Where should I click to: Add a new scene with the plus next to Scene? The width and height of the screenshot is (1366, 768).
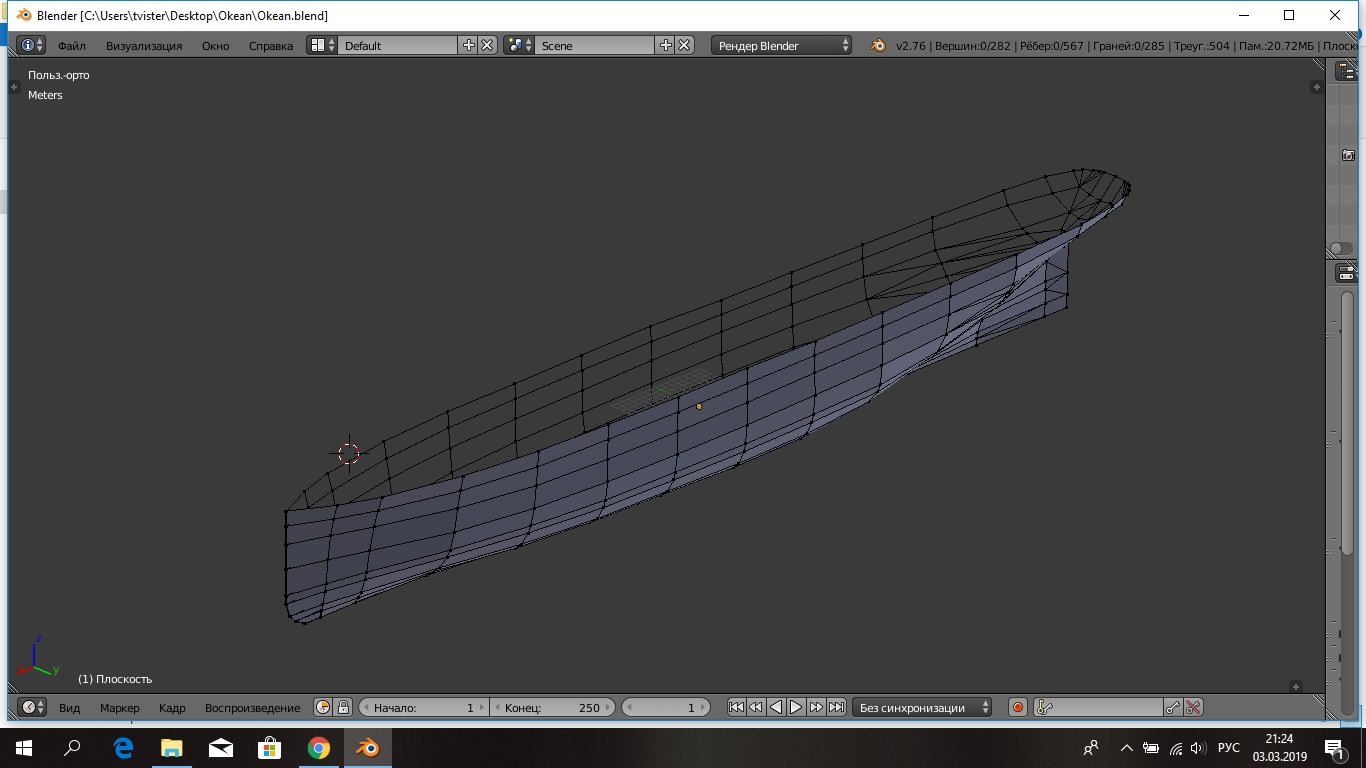click(x=666, y=45)
